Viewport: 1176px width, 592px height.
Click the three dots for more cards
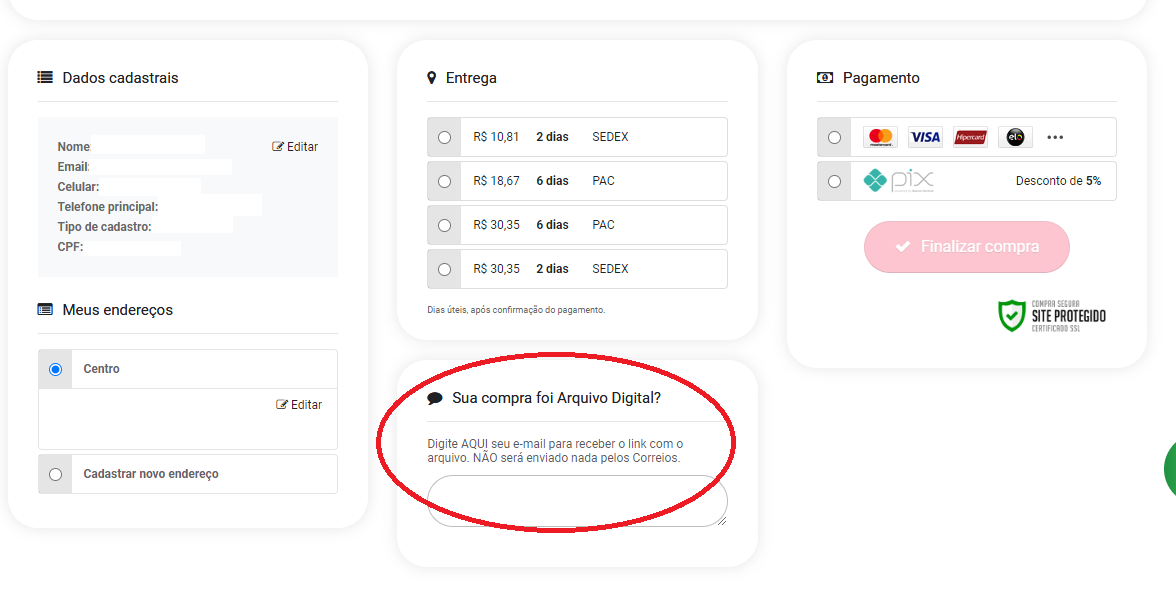click(x=1055, y=137)
